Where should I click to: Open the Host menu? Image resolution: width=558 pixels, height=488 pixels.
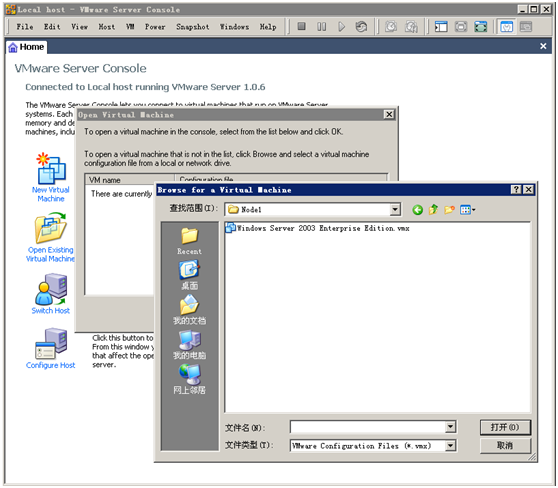pyautogui.click(x=107, y=27)
